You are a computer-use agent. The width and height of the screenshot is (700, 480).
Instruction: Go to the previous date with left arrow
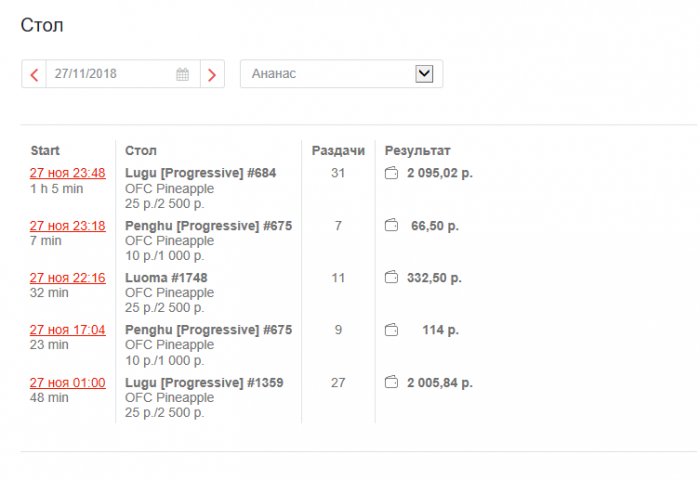point(34,74)
